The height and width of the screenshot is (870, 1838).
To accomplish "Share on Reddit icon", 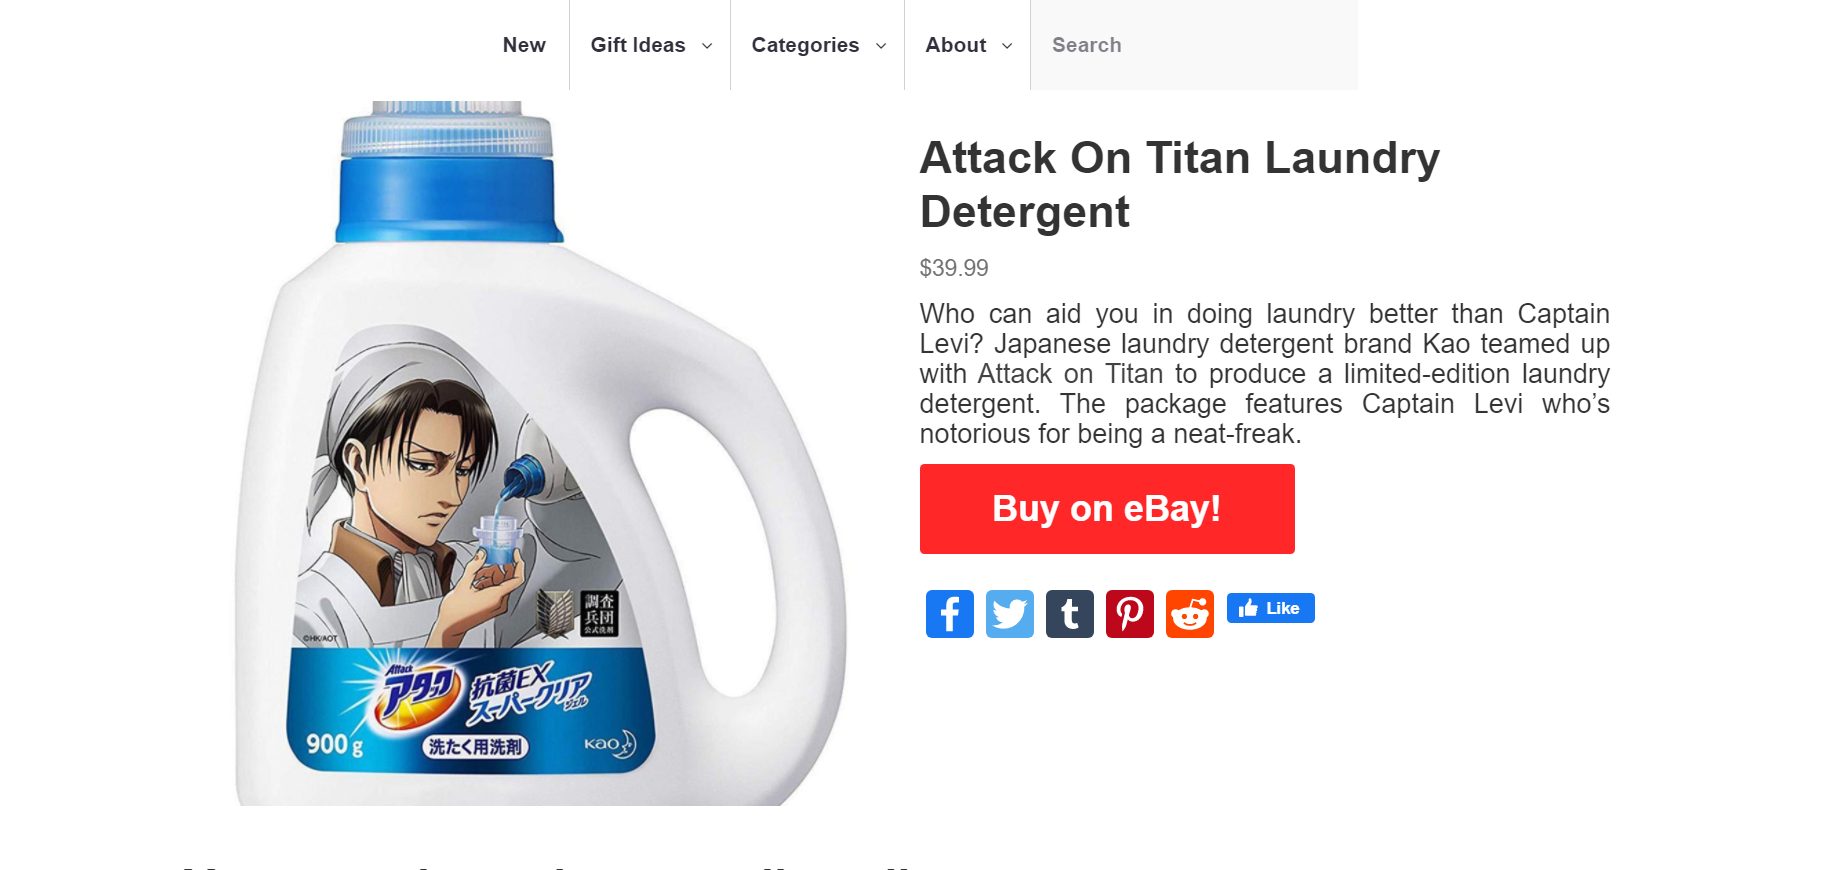I will pos(1190,614).
